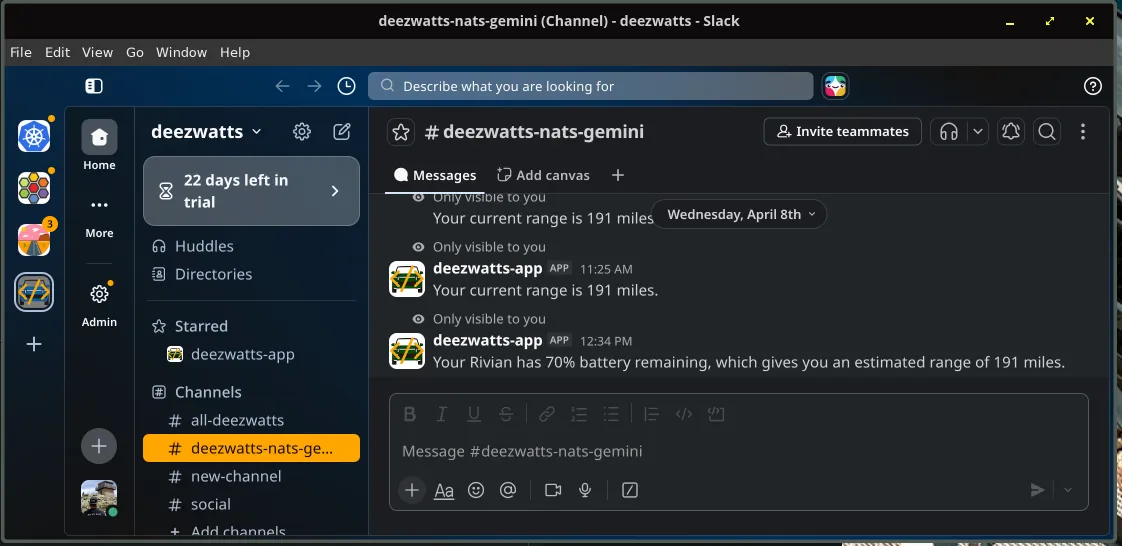Open the More menu in navigation rail
The height and width of the screenshot is (546, 1122).
click(x=99, y=216)
